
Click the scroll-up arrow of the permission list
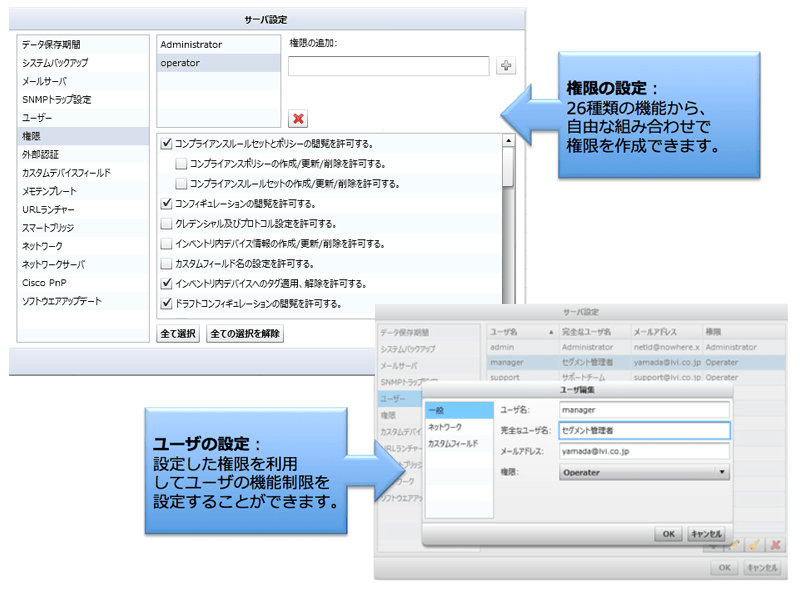(508, 140)
